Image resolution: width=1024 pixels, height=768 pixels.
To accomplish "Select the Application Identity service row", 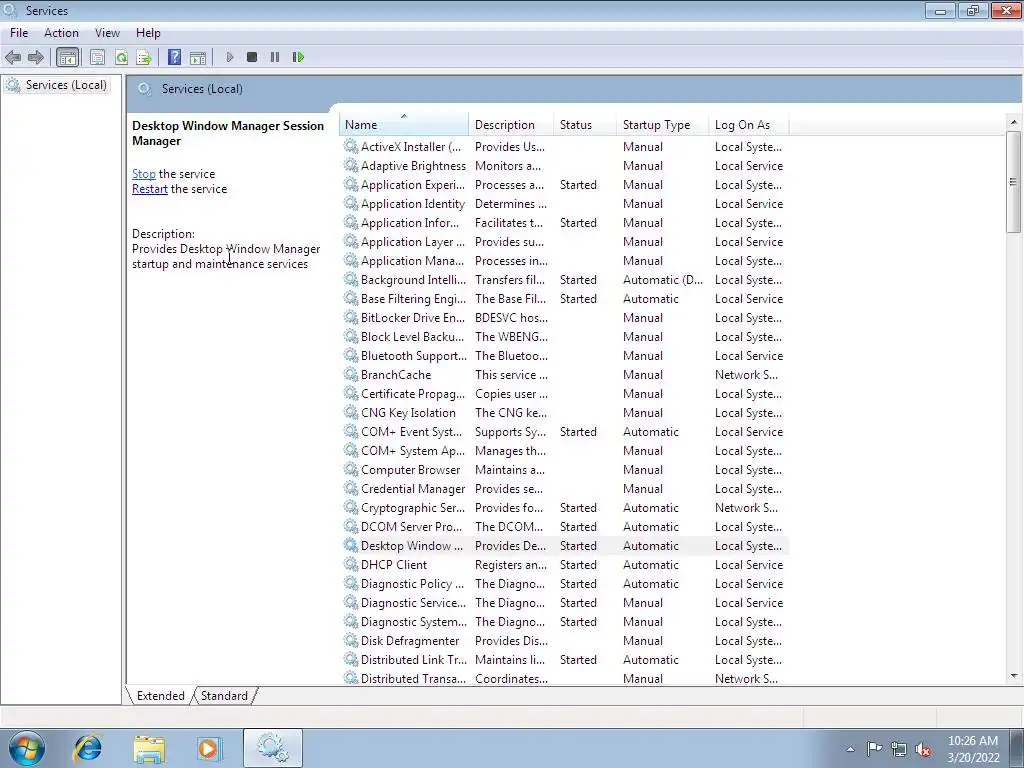I will tap(564, 204).
